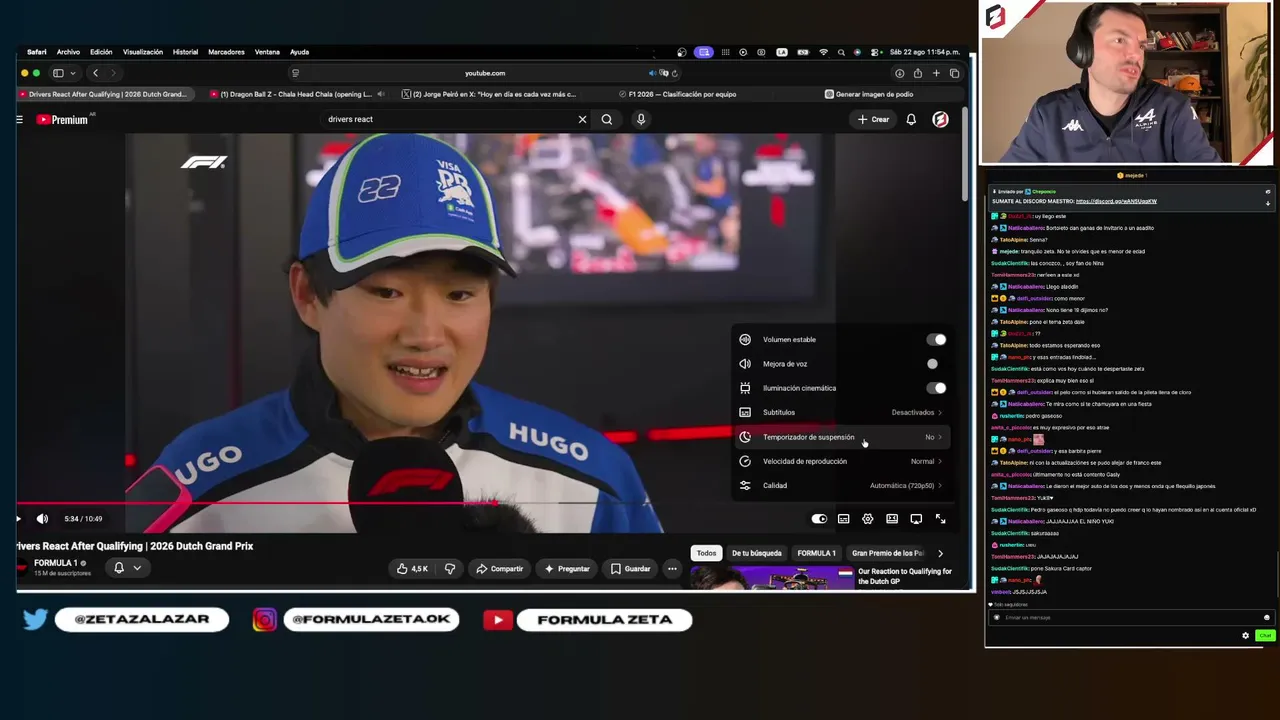Image resolution: width=1280 pixels, height=720 pixels.
Task: Open the Archivo menu
Action: pos(68,52)
